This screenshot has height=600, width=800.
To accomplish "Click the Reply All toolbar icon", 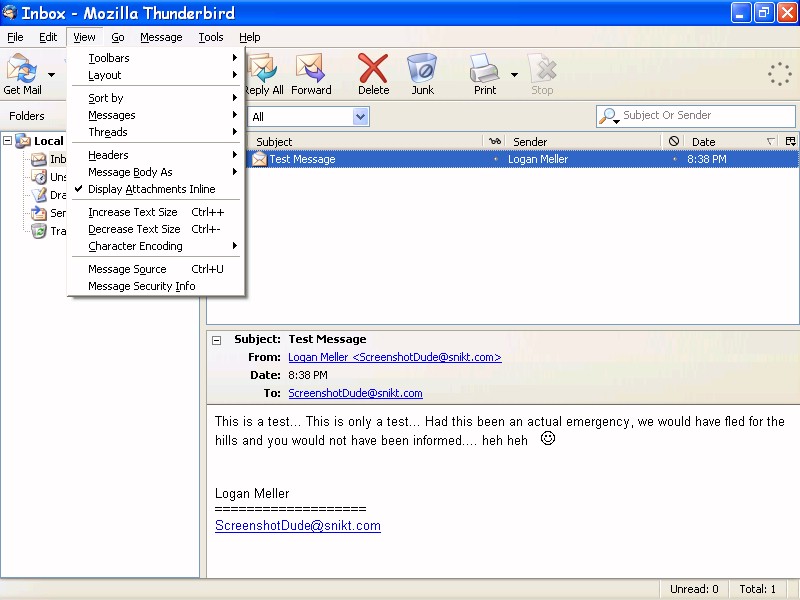I will coord(262,69).
